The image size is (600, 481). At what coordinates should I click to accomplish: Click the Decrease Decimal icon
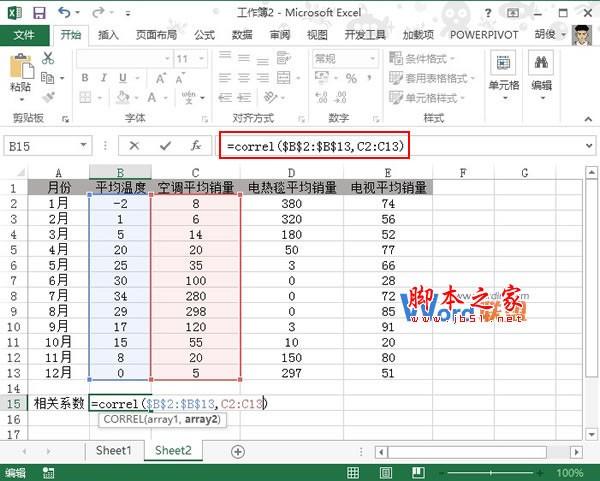click(340, 97)
